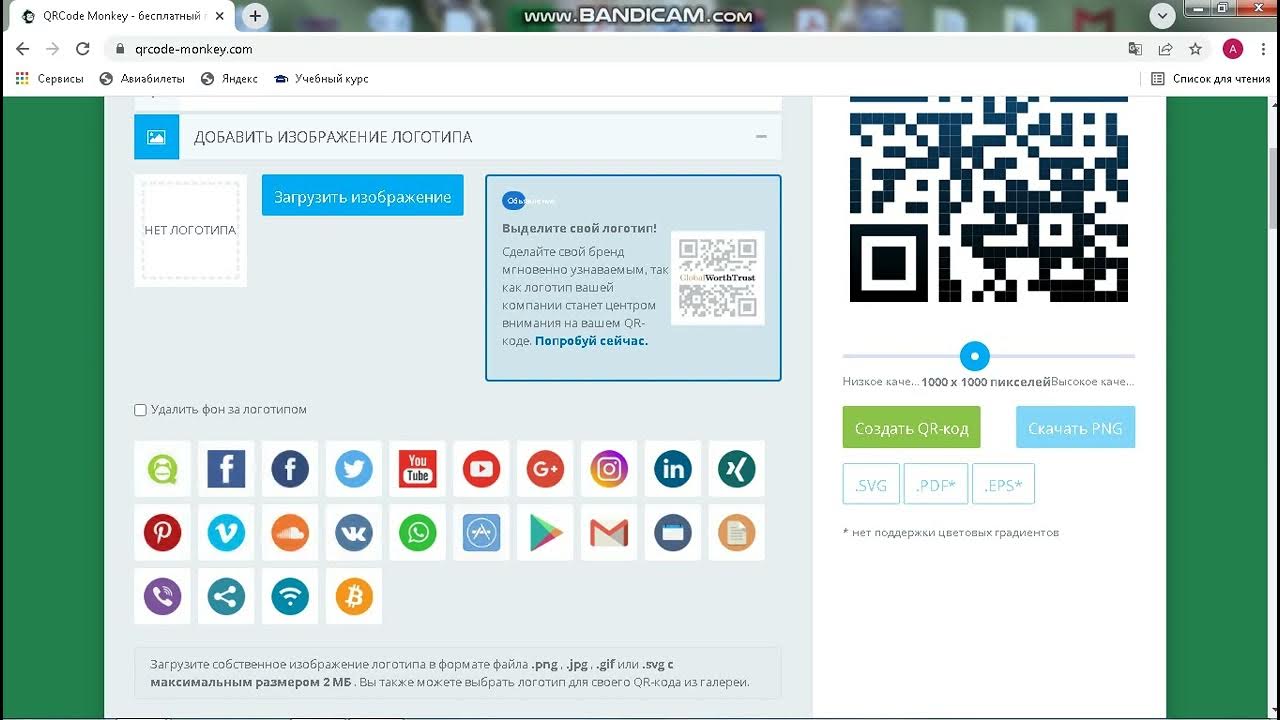Select the QRCode Monkey logo icon
Image resolution: width=1280 pixels, height=720 pixels.
162,469
